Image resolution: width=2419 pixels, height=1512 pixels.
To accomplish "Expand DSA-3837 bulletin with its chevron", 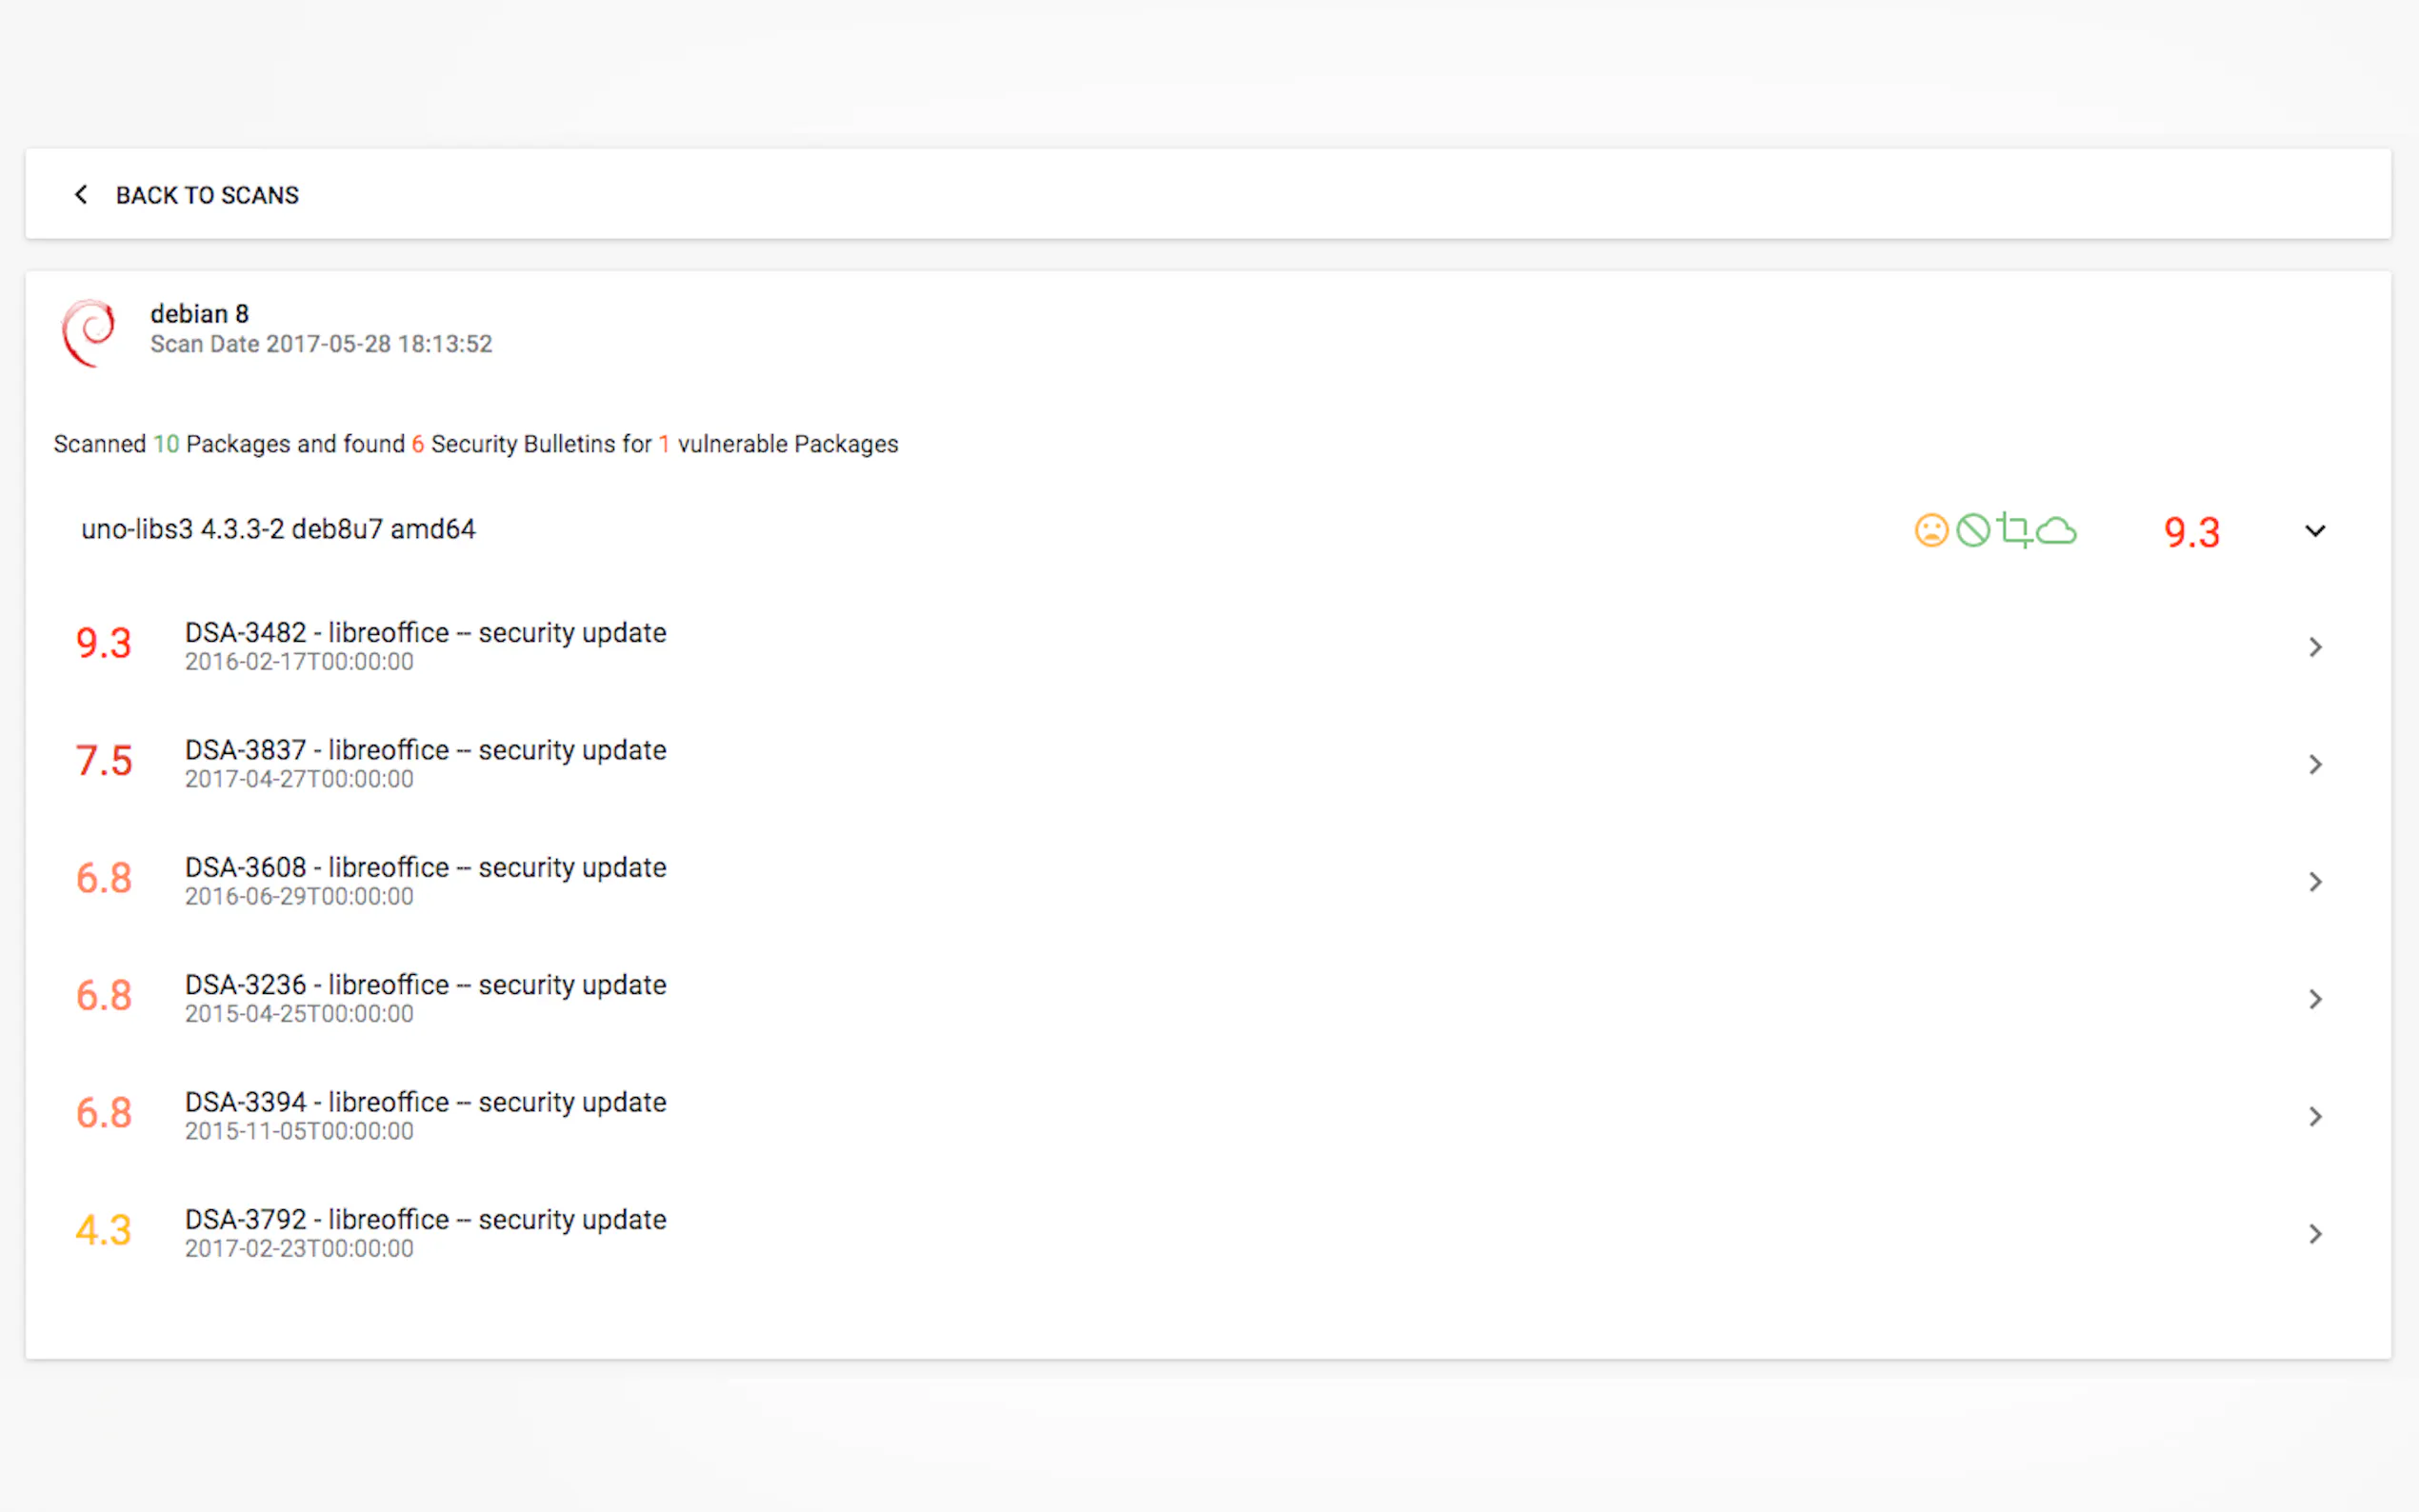I will click(2314, 765).
